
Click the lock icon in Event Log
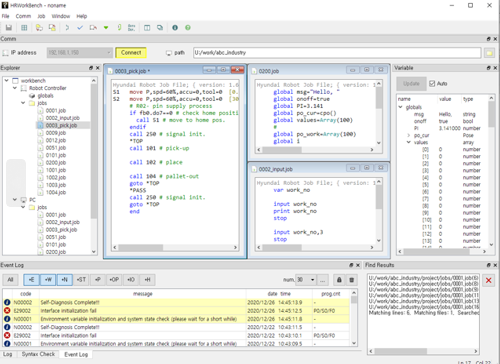[339, 280]
